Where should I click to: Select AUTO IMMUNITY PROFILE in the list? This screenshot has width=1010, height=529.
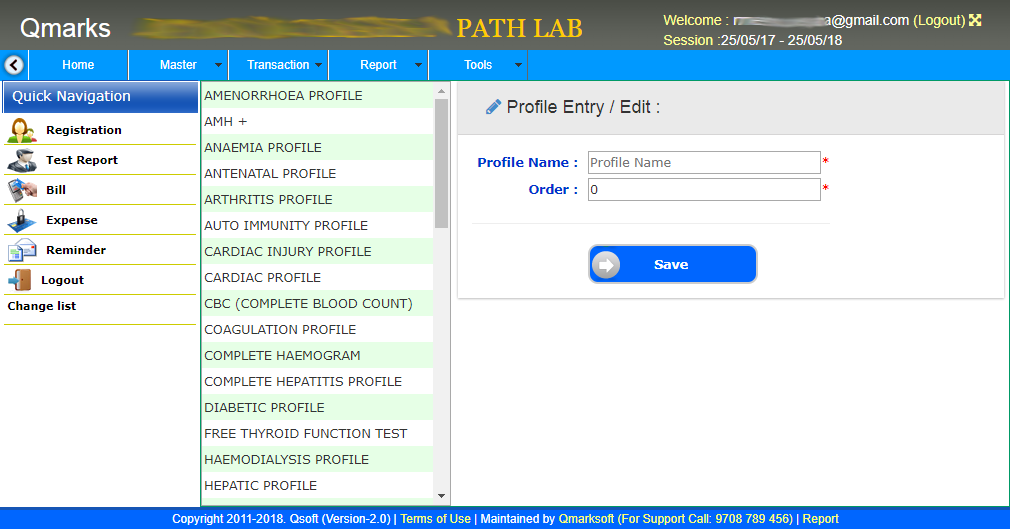click(318, 226)
